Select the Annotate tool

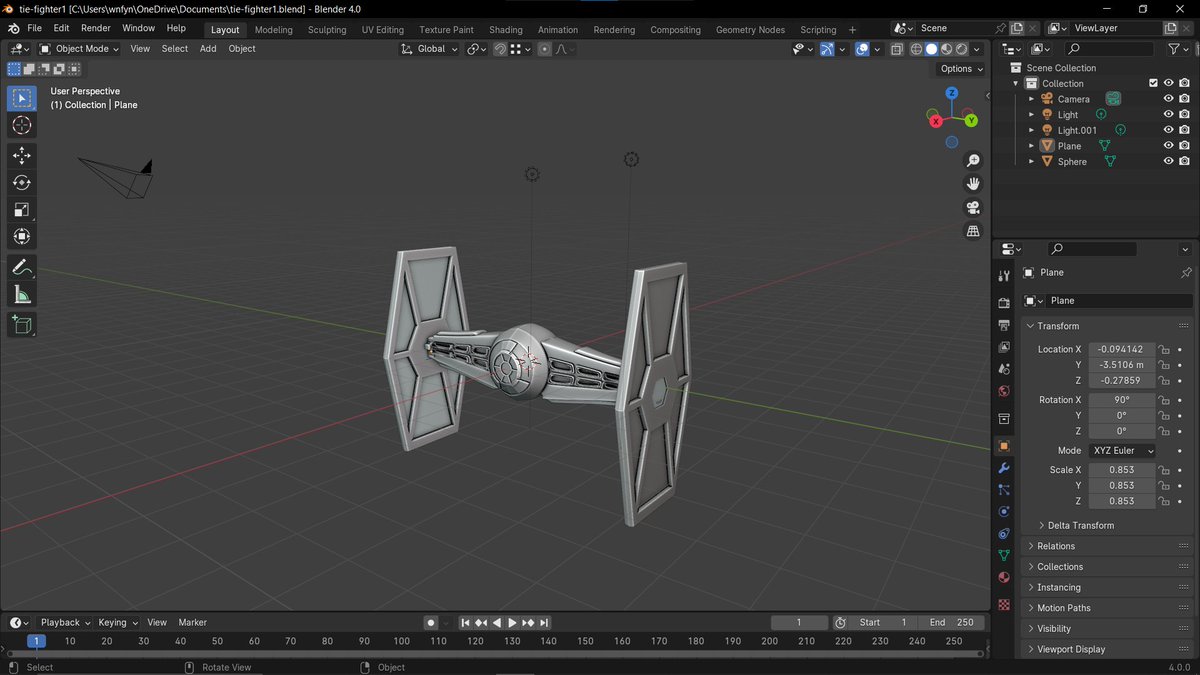tap(22, 267)
